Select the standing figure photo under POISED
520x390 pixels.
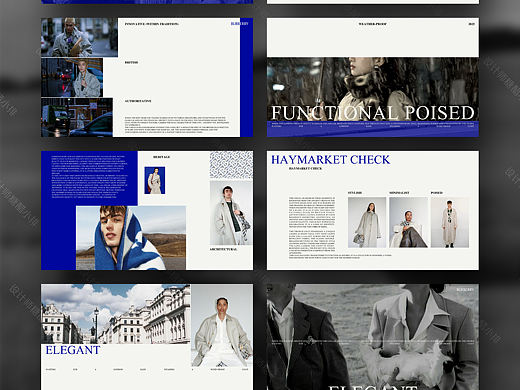pyautogui.click(x=450, y=222)
